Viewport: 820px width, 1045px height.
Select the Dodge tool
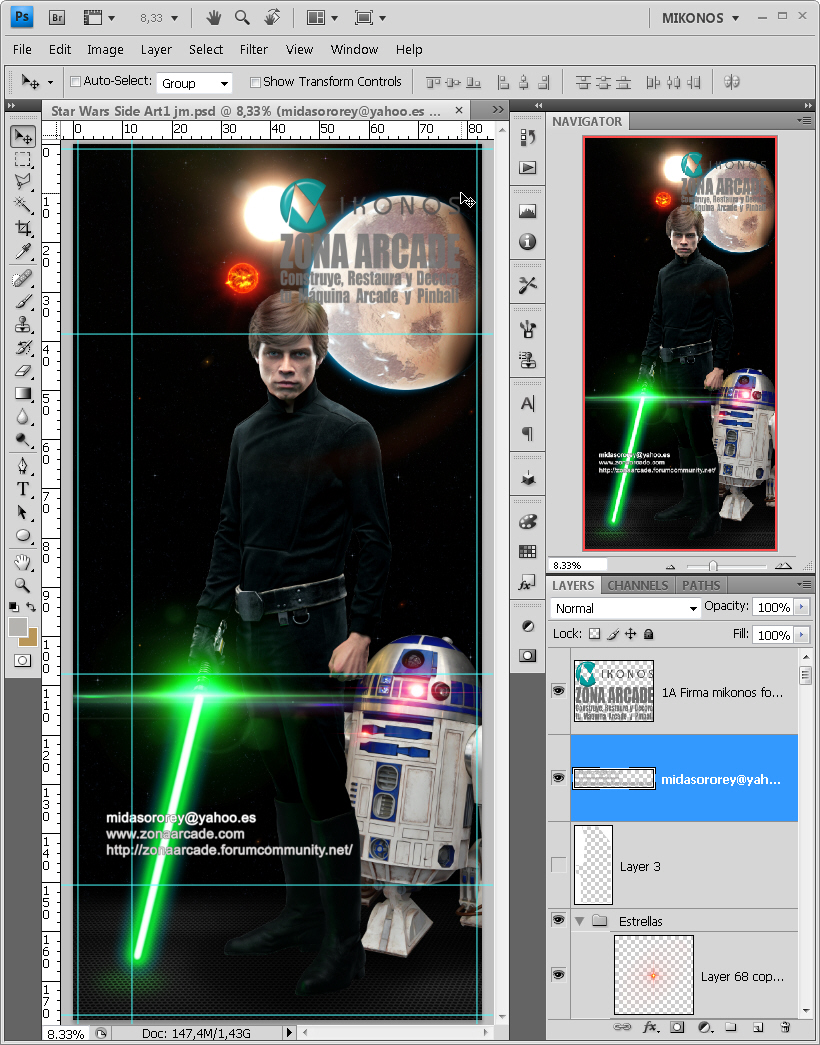tap(23, 440)
